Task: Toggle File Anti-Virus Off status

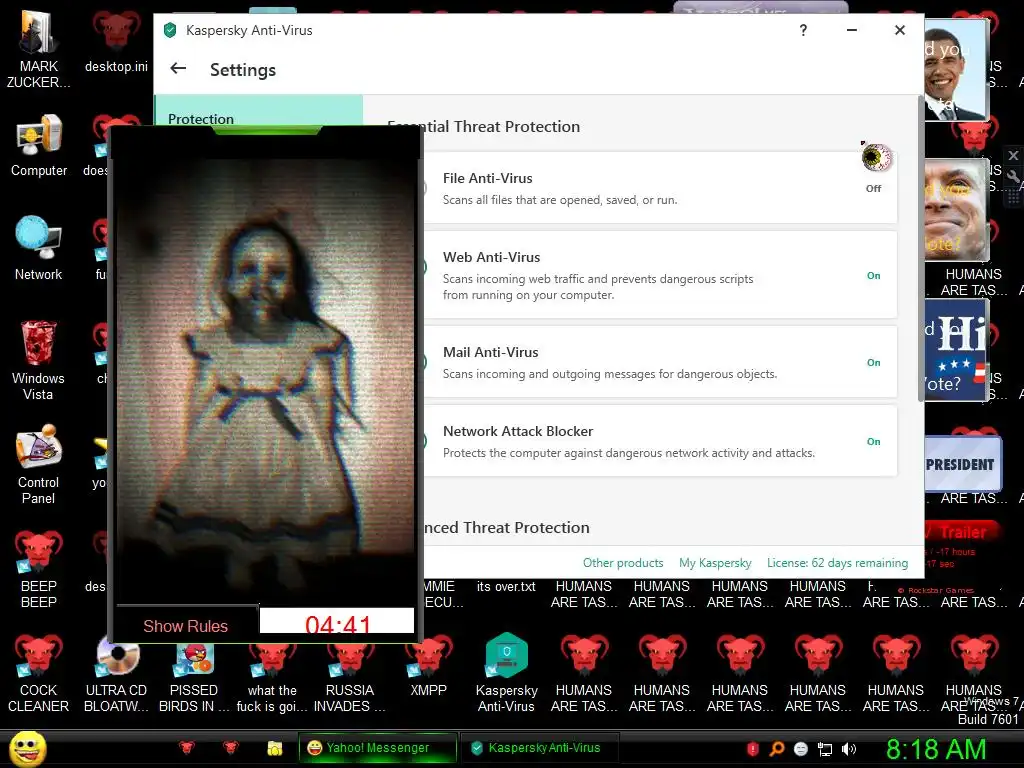Action: 873,189
